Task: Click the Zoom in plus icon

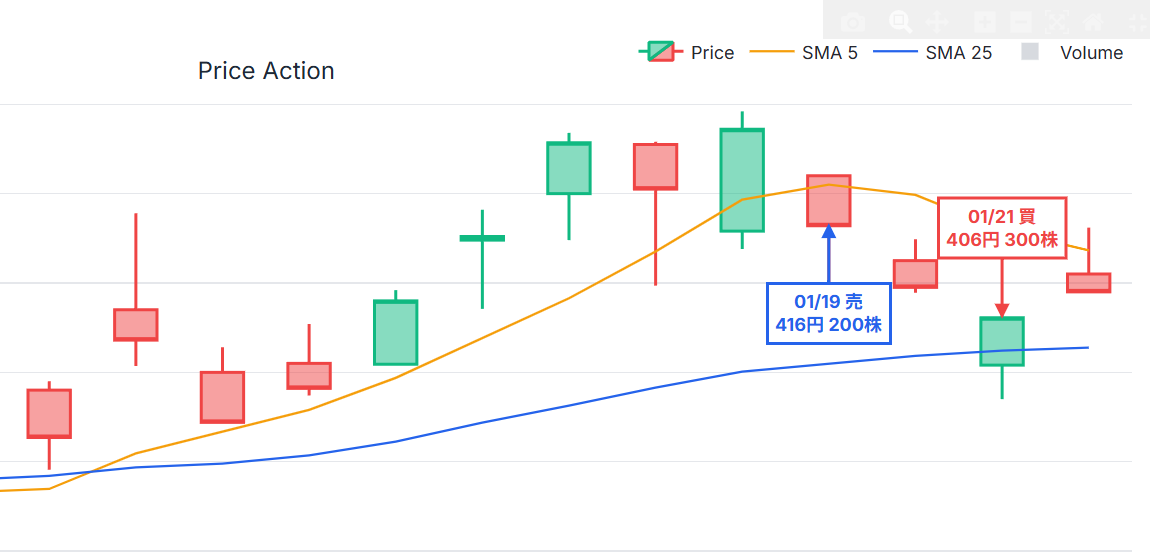Action: click(984, 21)
